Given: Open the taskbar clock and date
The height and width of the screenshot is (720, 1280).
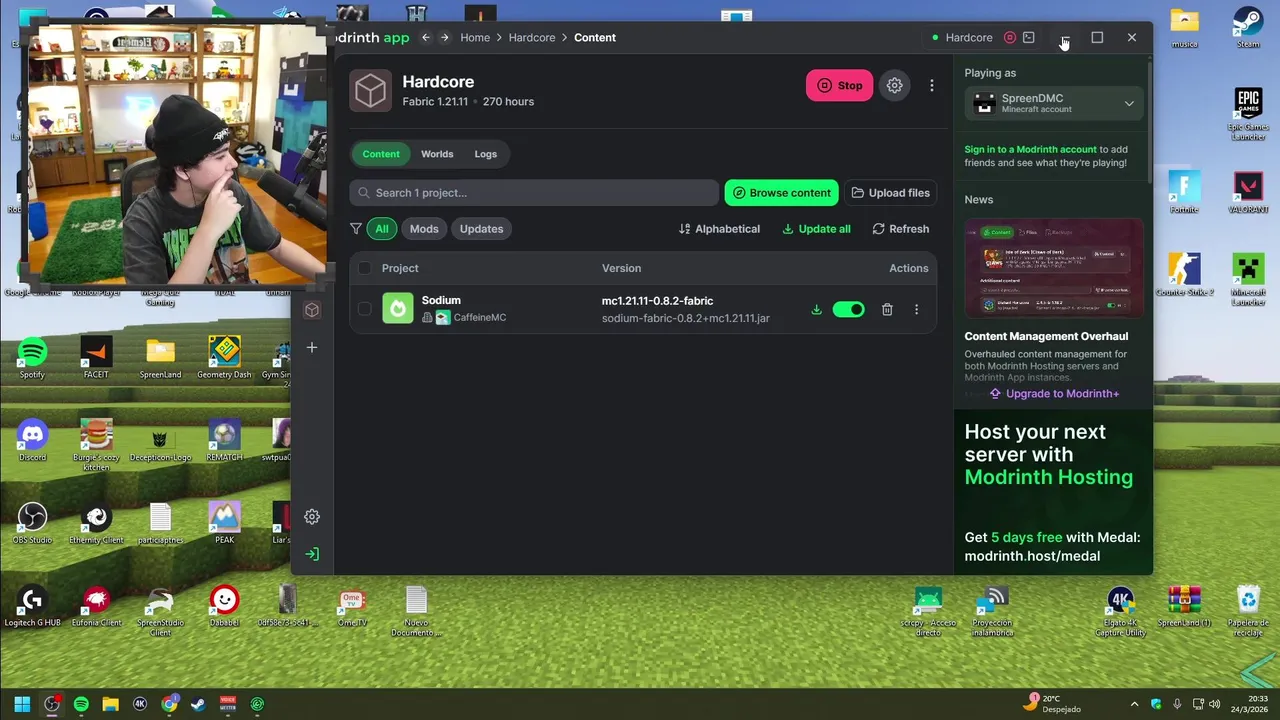Looking at the screenshot, I should pos(1249,704).
